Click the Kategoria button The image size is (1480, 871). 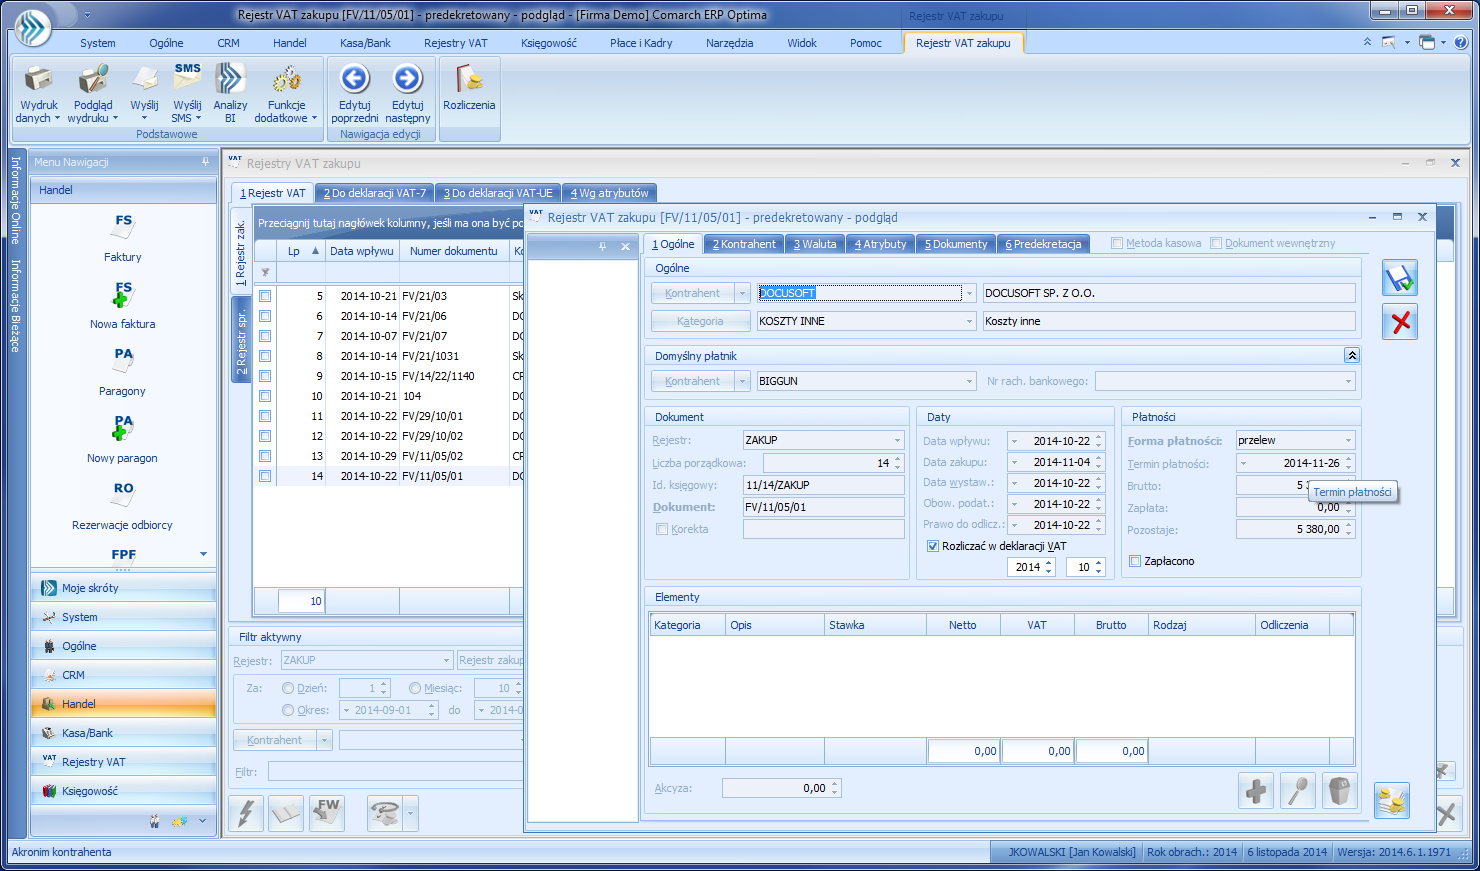pyautogui.click(x=700, y=321)
